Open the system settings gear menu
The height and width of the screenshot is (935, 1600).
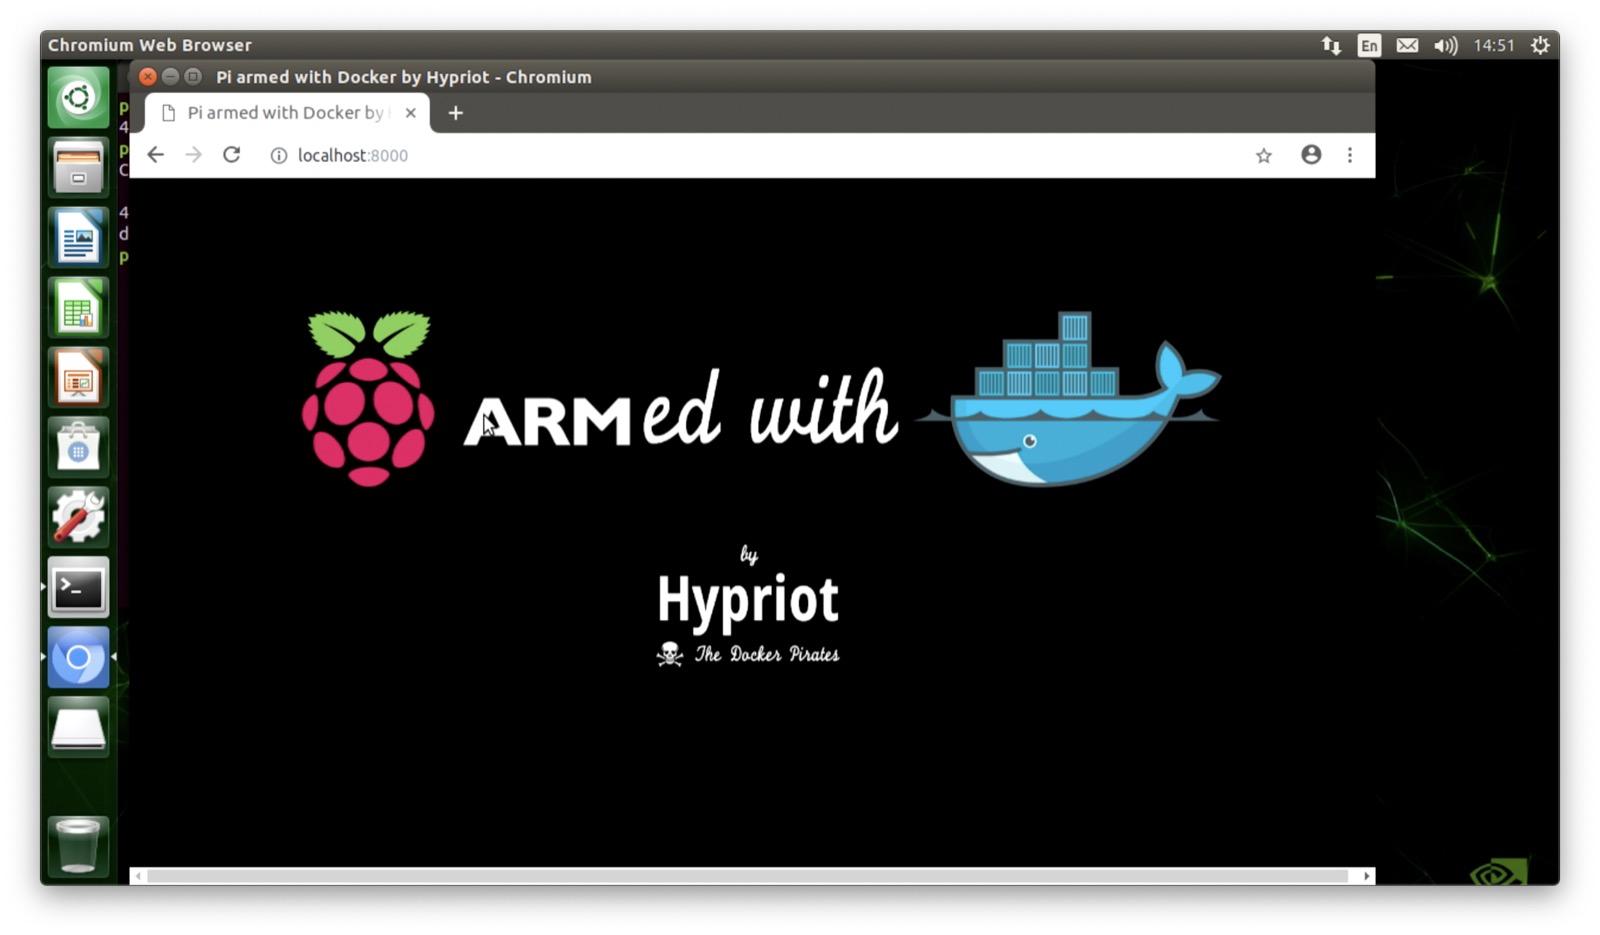1540,45
